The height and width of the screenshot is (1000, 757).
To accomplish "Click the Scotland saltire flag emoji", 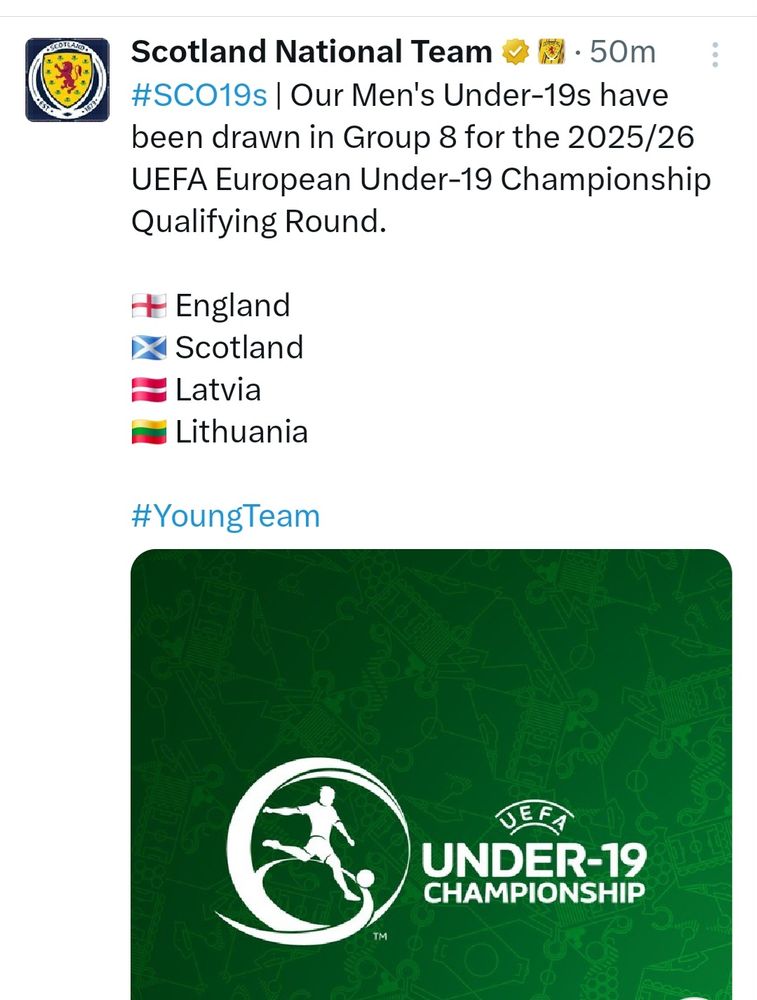I will (149, 348).
